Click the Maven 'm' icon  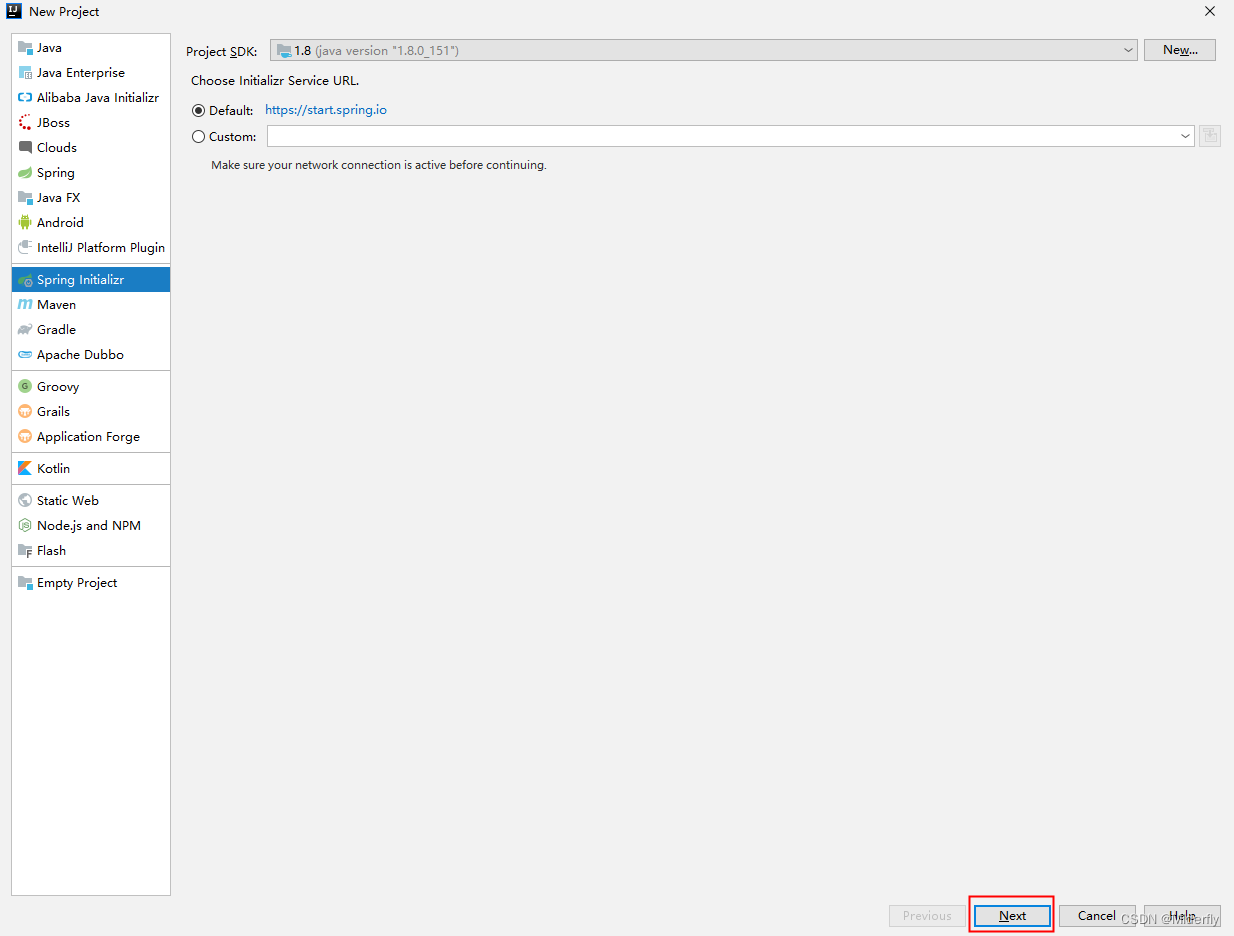(25, 305)
